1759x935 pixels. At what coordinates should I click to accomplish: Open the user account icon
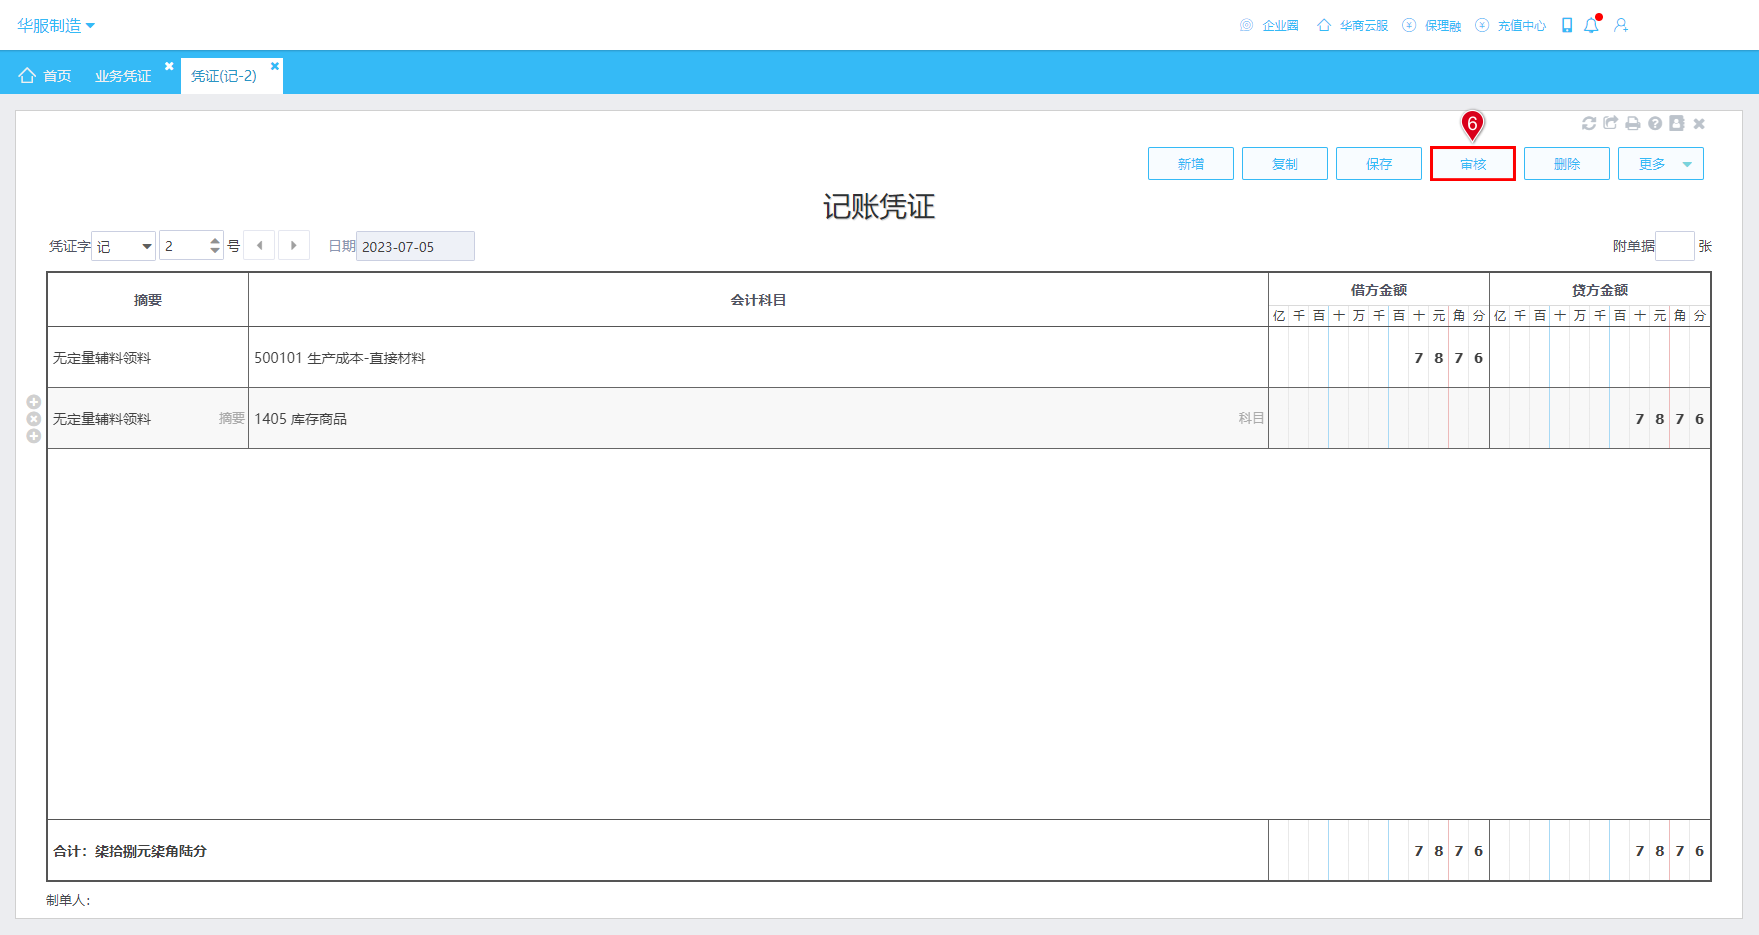[x=1621, y=25]
